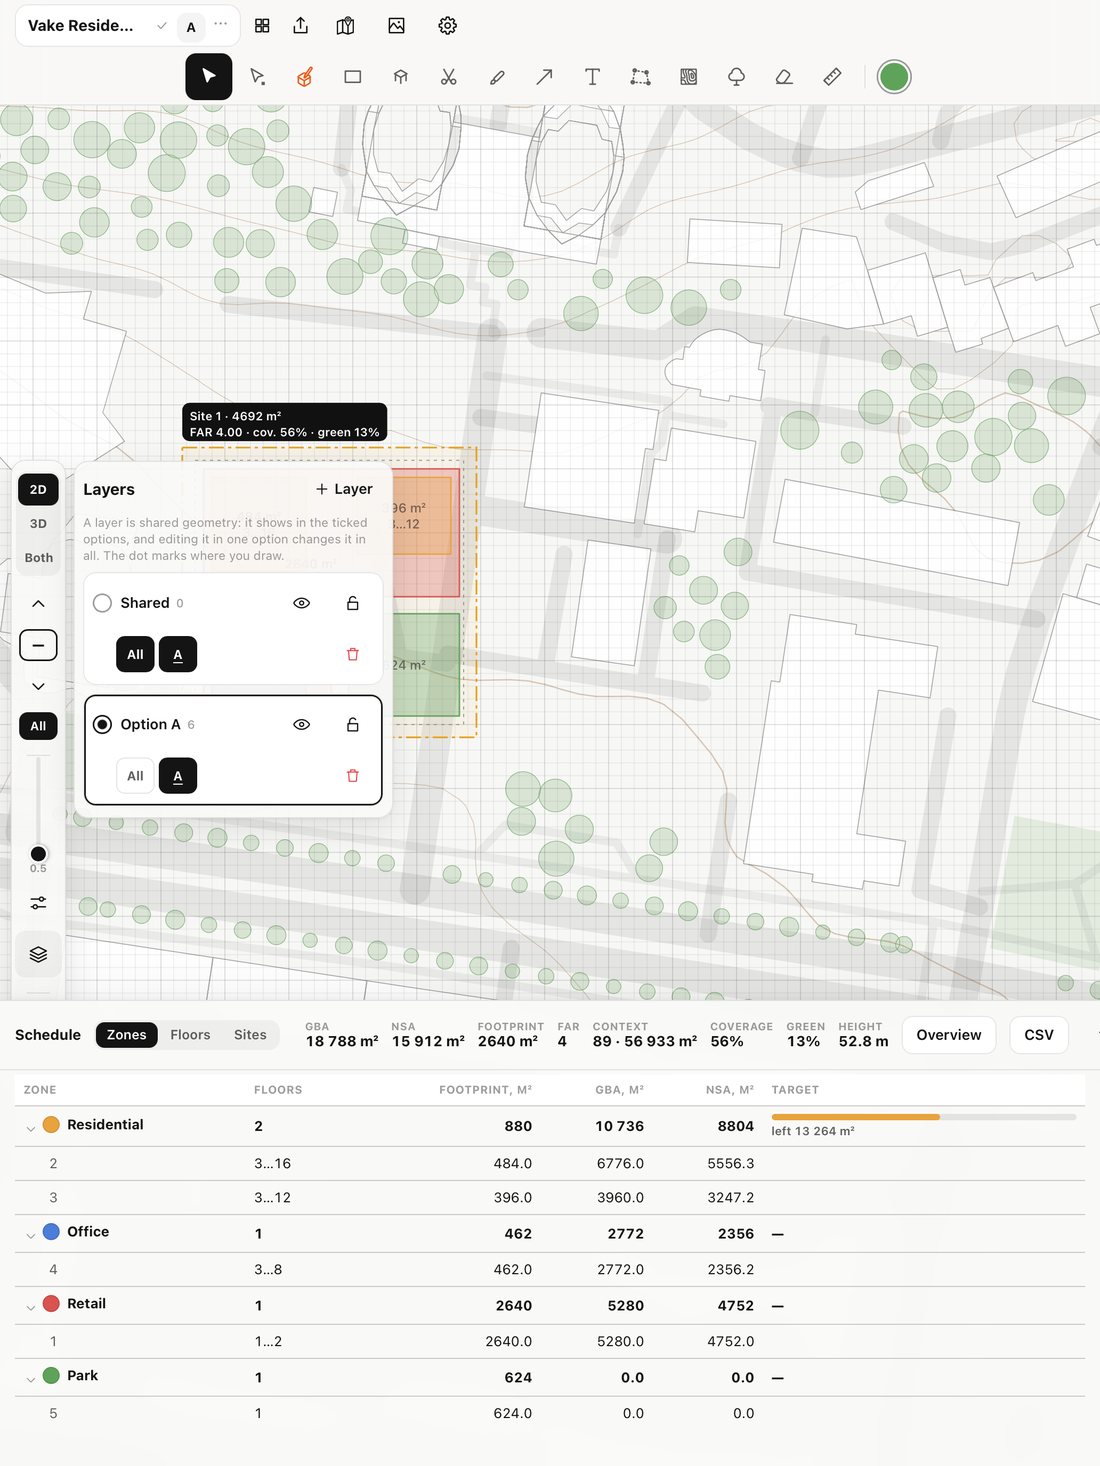Select the eraser tool
Screen dimensions: 1100x1466
(x=785, y=77)
